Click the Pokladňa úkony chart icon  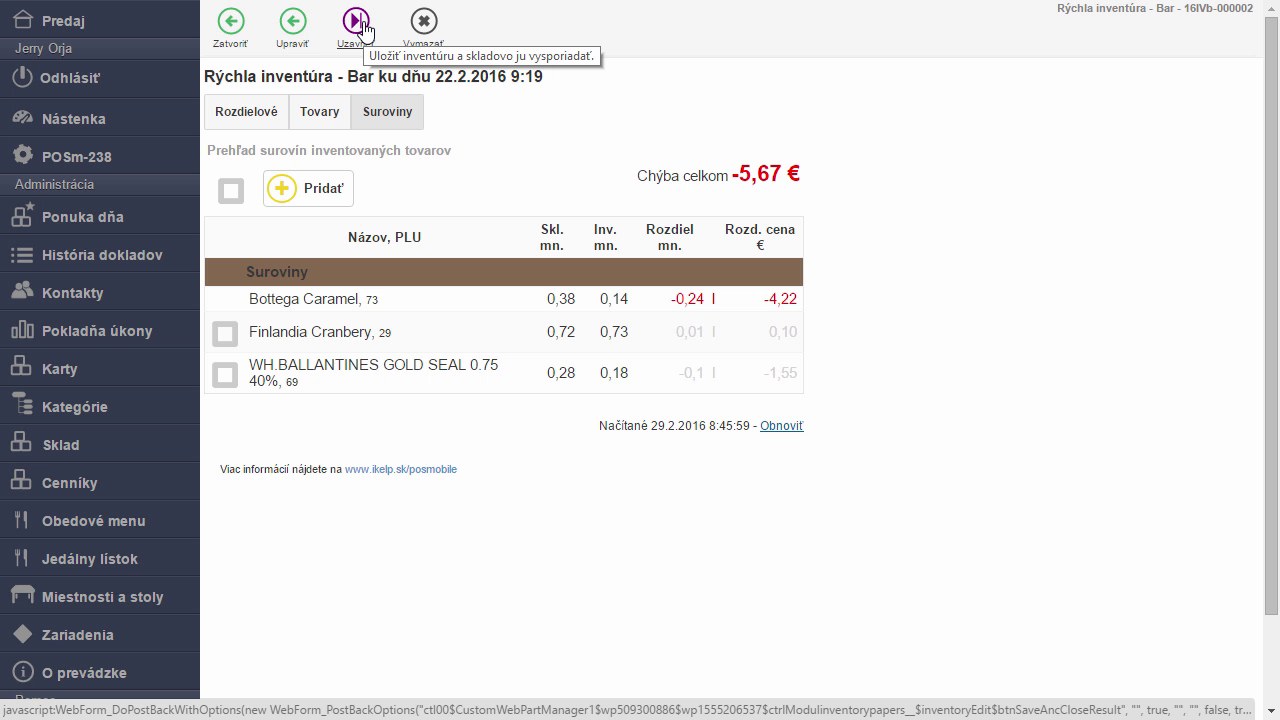22,329
